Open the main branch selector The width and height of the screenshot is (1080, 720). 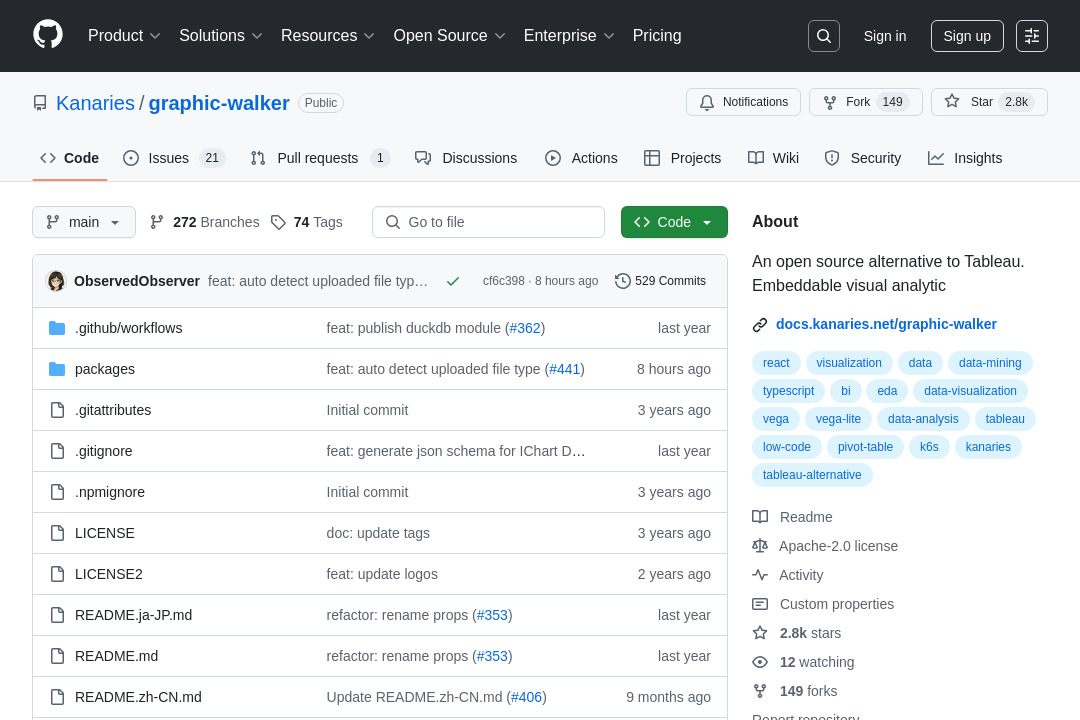(84, 222)
